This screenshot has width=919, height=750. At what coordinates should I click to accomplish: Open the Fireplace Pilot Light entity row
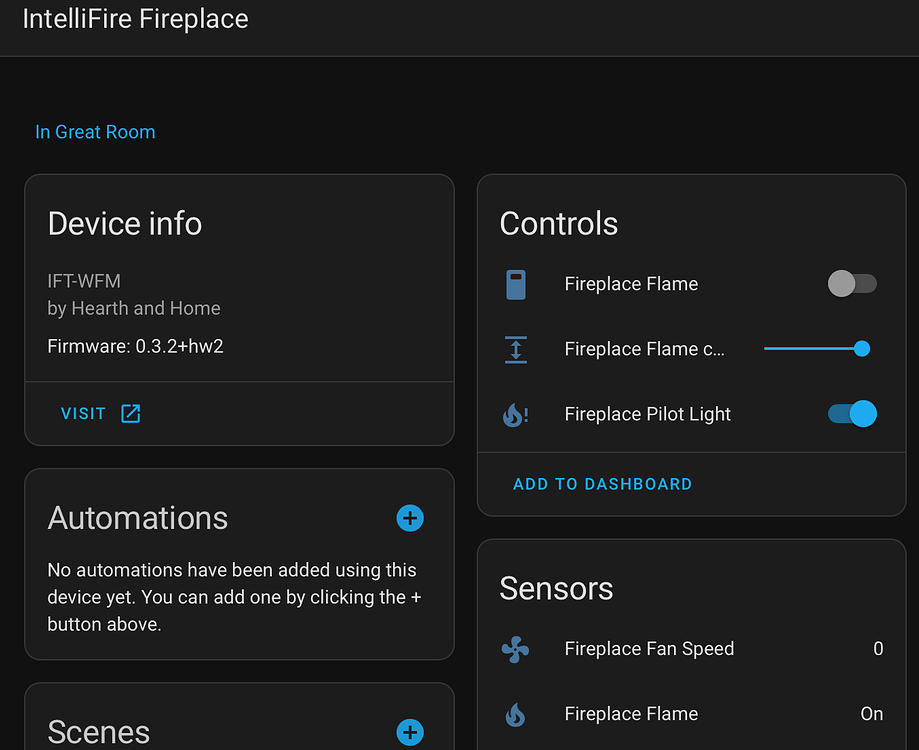click(647, 414)
